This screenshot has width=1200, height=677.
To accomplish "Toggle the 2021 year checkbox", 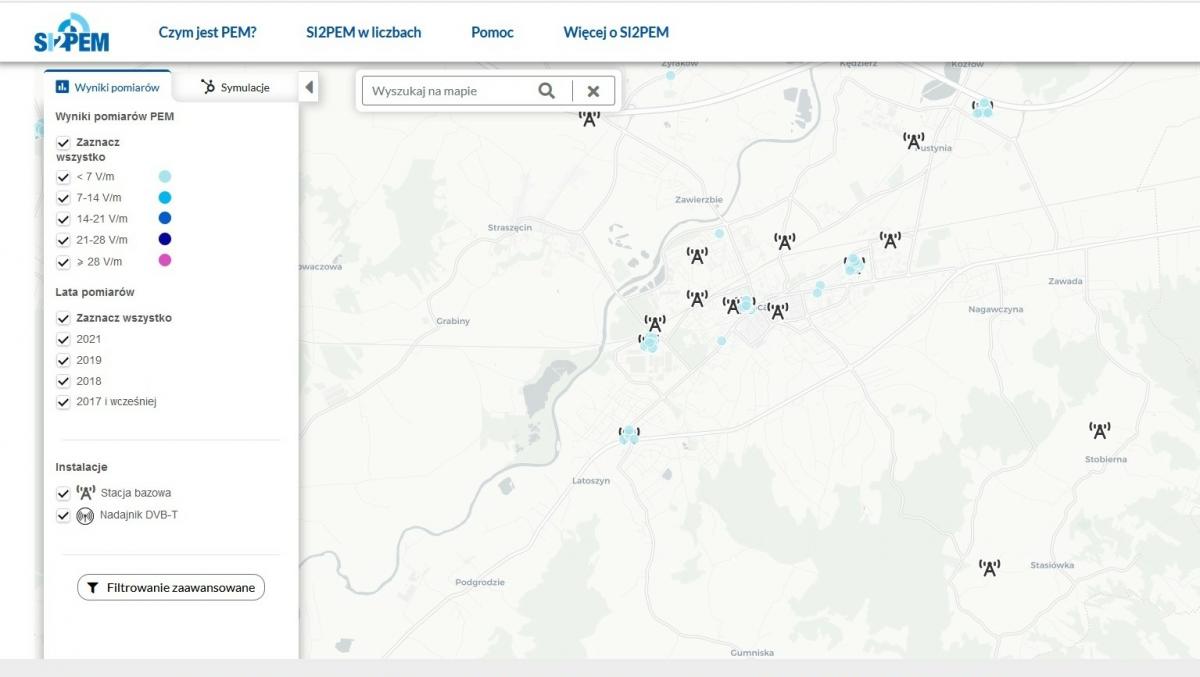I will [x=63, y=339].
